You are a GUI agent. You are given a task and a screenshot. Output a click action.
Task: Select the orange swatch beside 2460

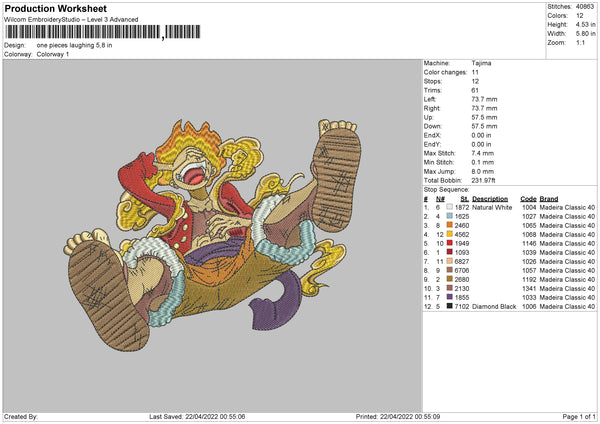tap(449, 225)
